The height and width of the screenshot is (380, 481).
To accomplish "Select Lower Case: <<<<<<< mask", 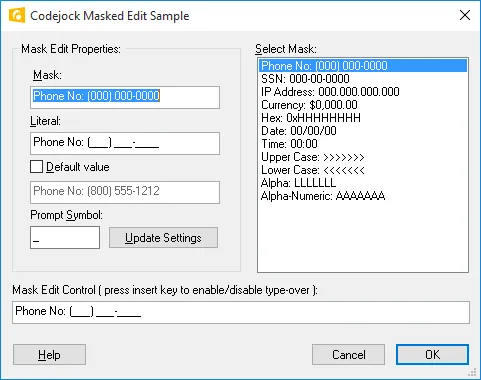I will coord(363,170).
